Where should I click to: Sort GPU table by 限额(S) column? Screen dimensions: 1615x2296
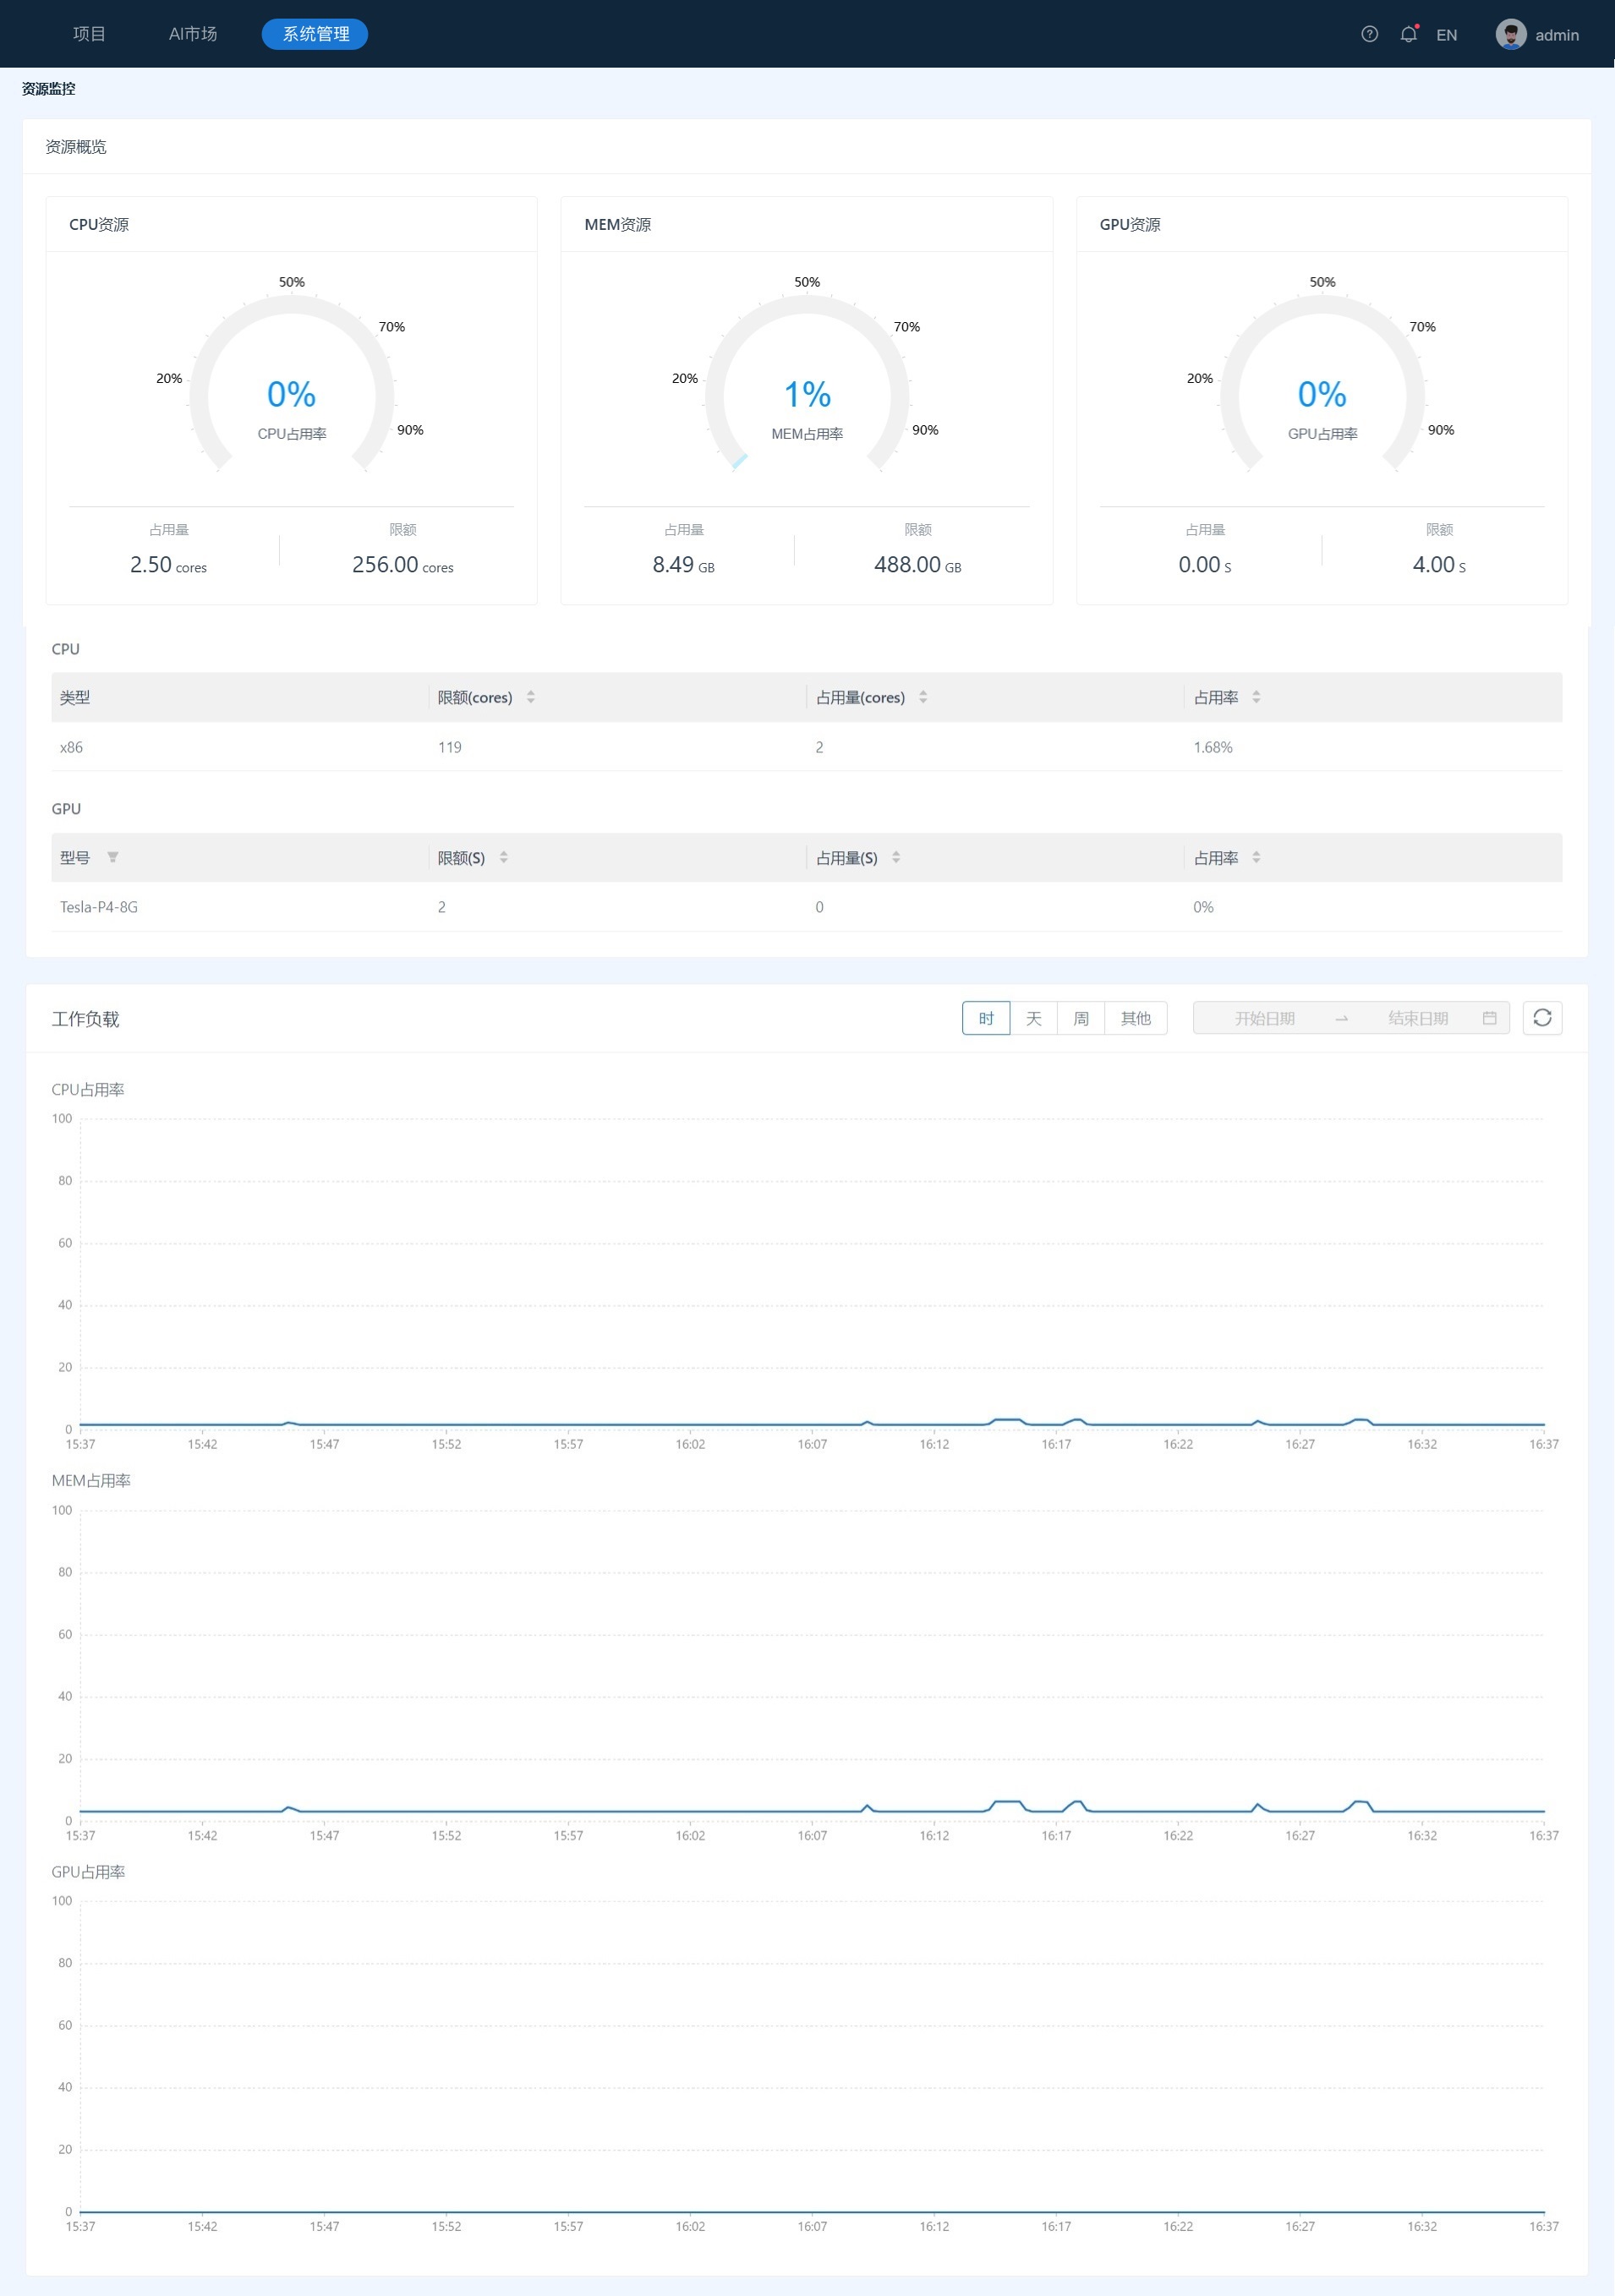tap(503, 857)
